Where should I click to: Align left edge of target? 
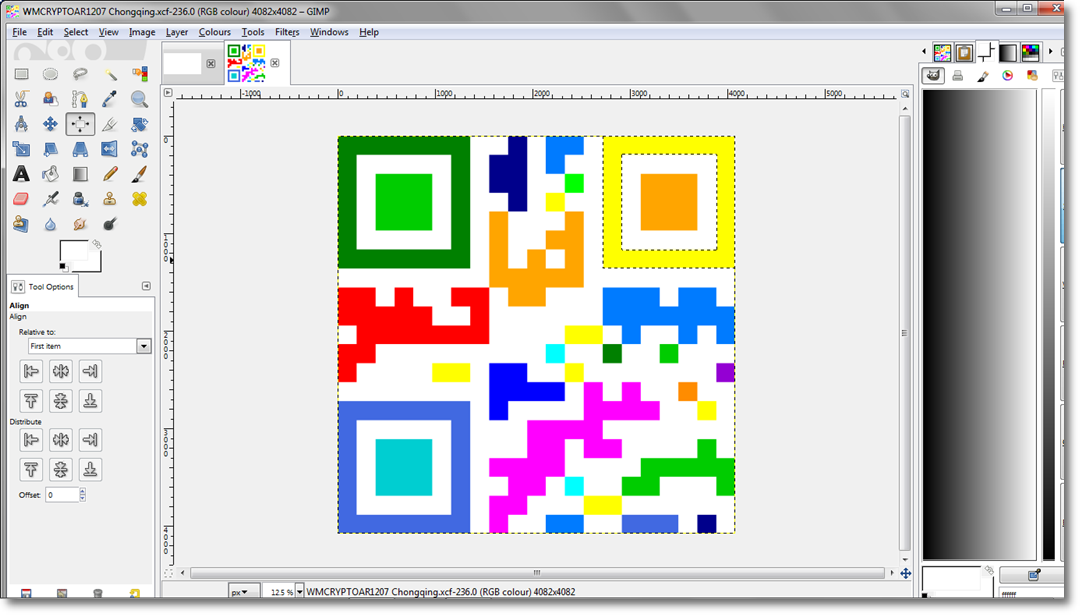31,371
